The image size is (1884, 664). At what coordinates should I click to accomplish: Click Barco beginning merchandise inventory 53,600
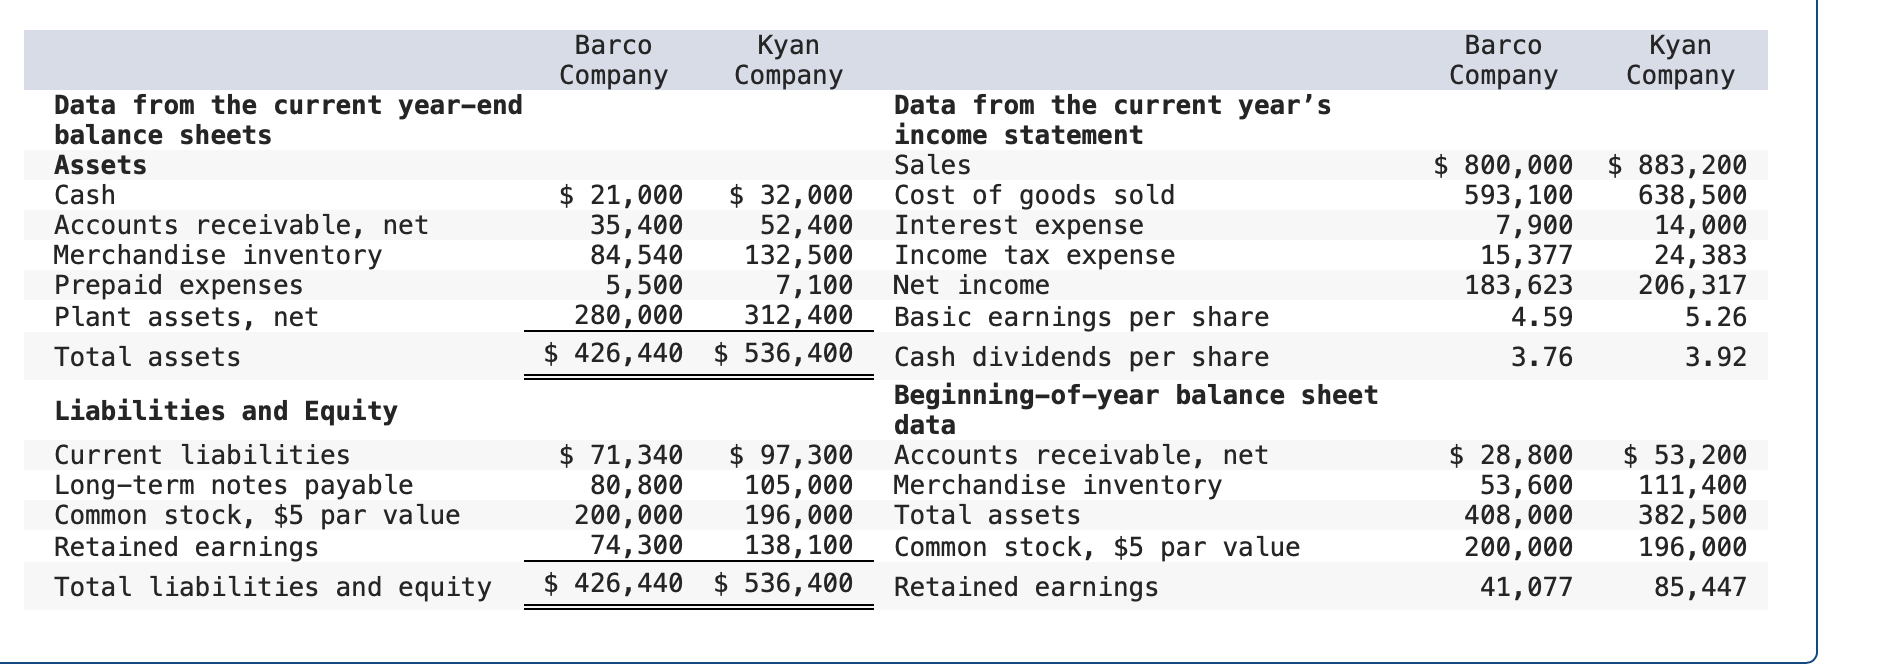click(x=1526, y=485)
